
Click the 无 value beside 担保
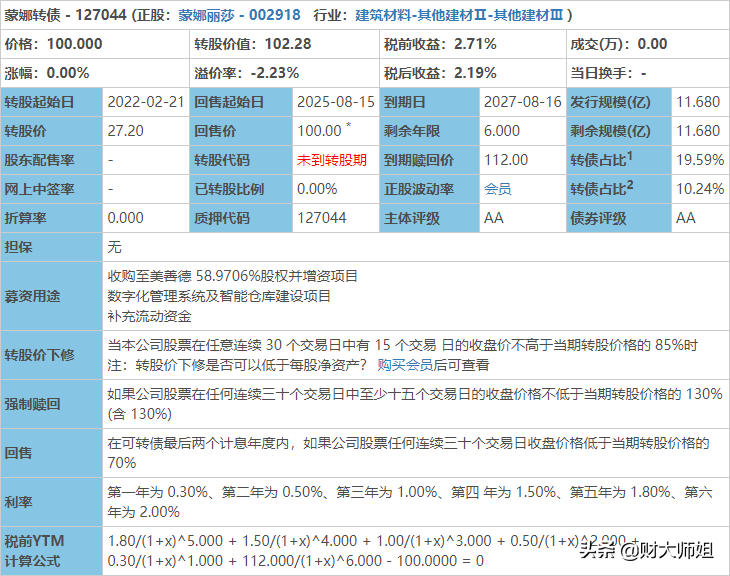coord(115,247)
